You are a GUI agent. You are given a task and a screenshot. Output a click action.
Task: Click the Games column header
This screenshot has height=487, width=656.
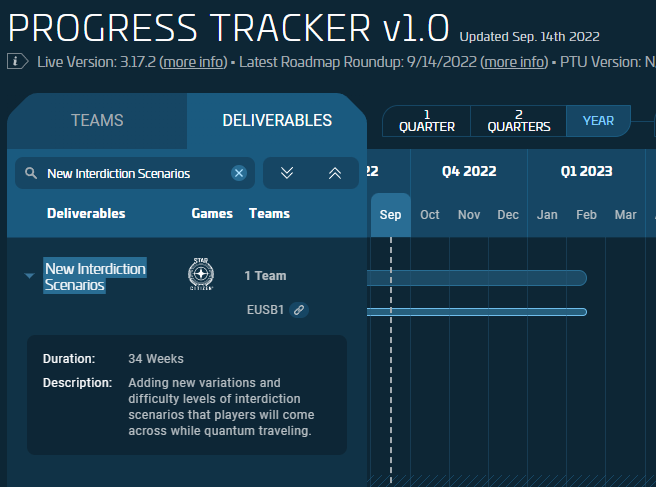[x=212, y=213]
